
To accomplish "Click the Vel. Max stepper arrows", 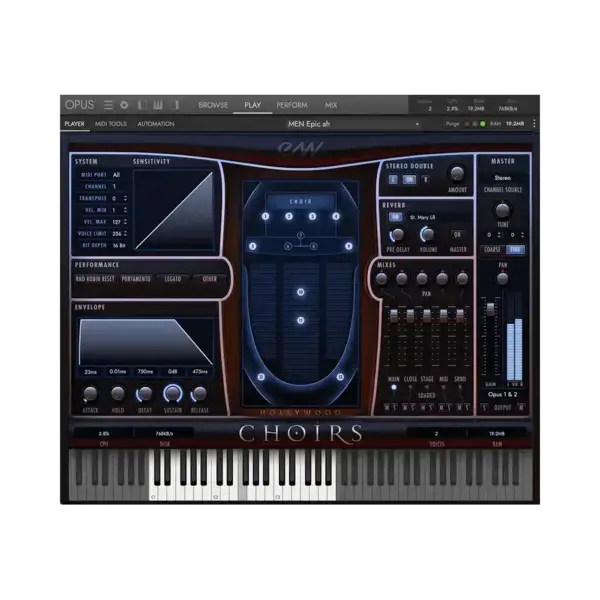I will click(x=125, y=222).
